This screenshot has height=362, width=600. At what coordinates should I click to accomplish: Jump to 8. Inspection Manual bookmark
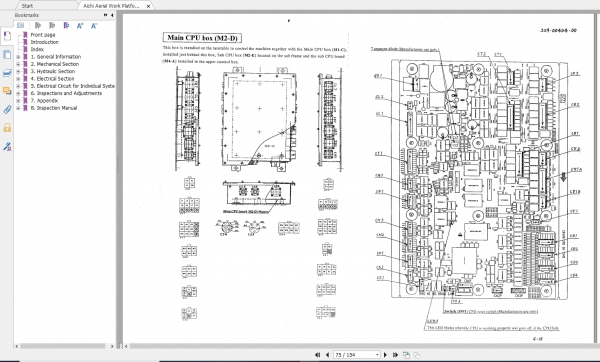click(54, 108)
